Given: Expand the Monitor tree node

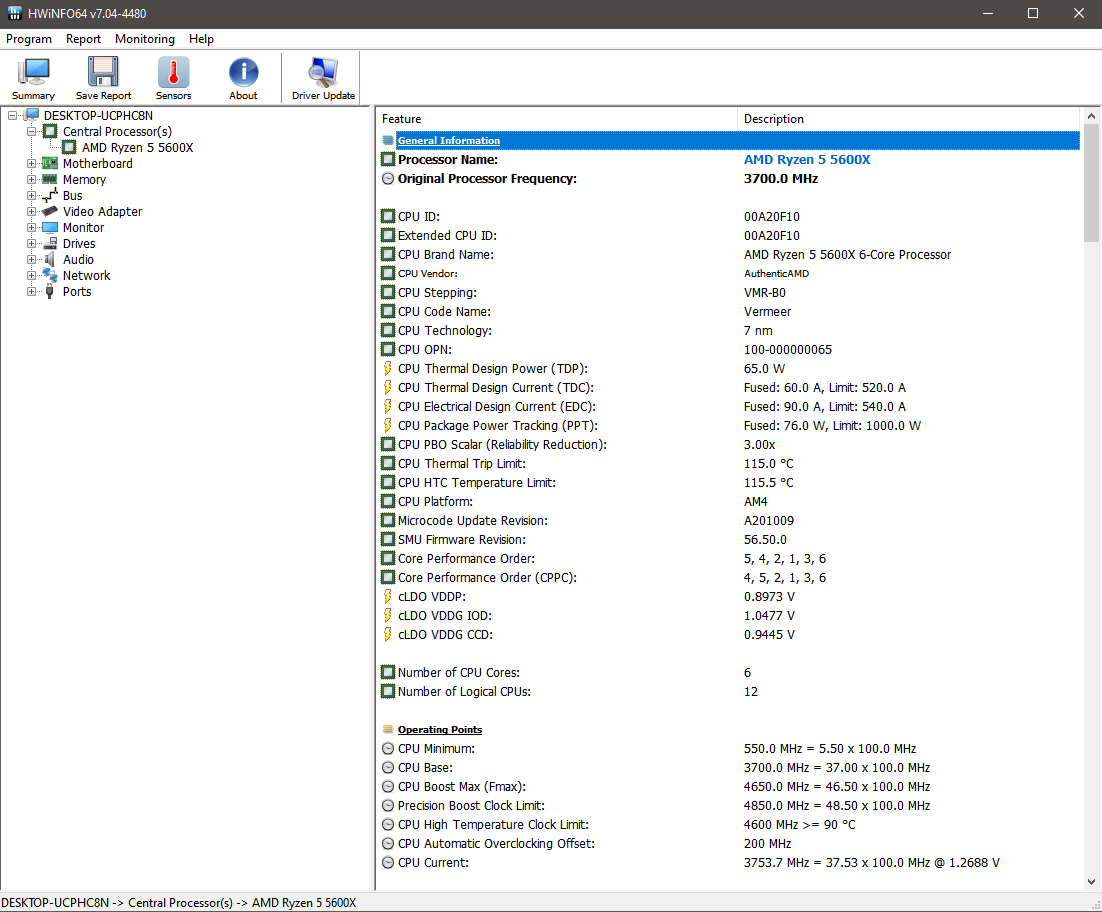Looking at the screenshot, I should (x=31, y=228).
